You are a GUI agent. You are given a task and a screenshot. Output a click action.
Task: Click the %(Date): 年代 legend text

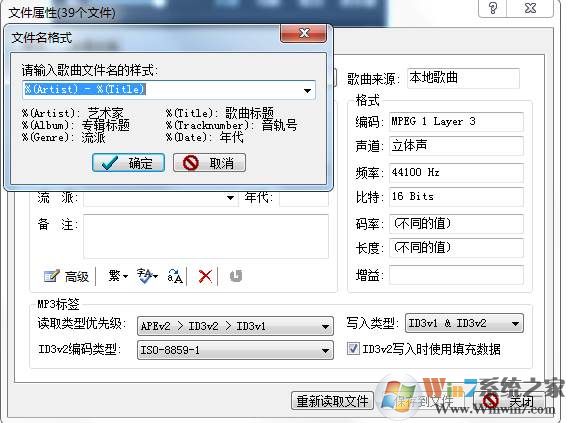point(204,137)
